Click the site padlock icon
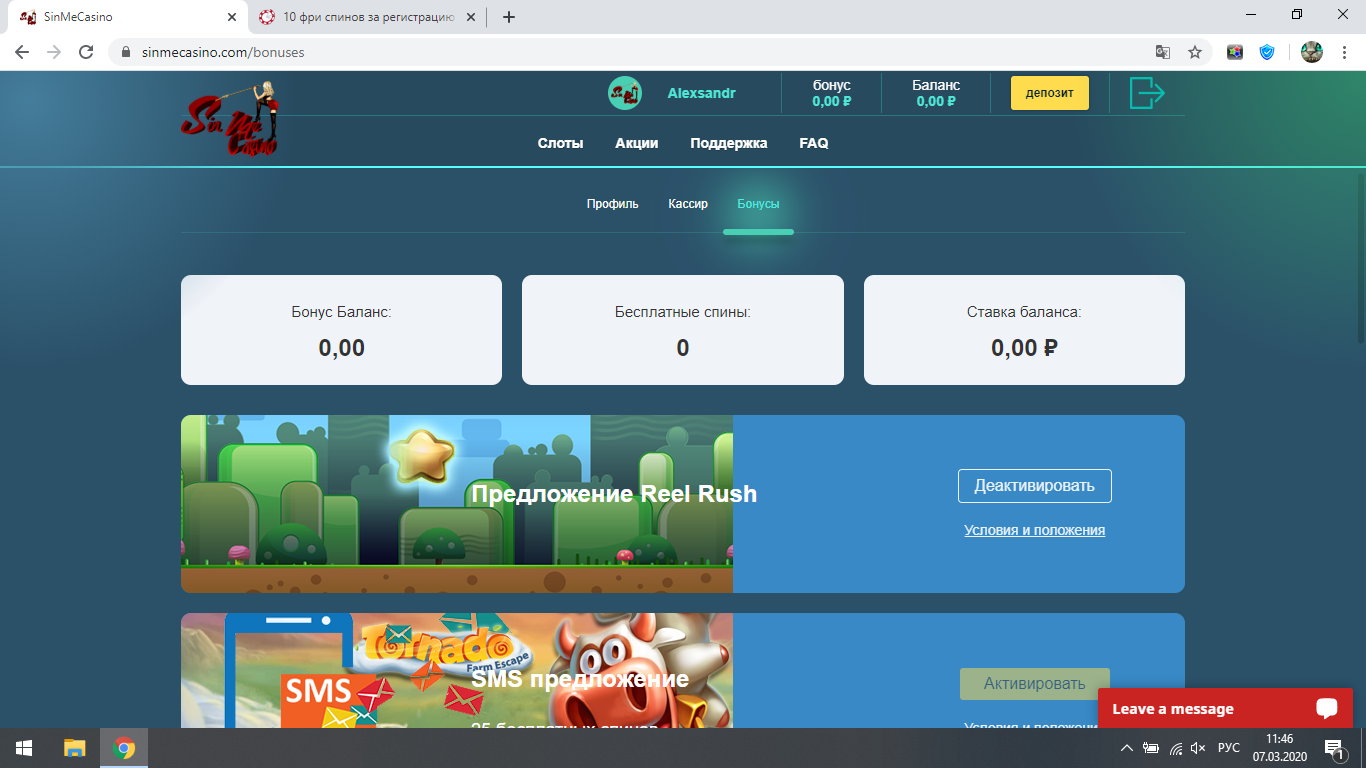This screenshot has height=768, width=1366. tap(126, 52)
